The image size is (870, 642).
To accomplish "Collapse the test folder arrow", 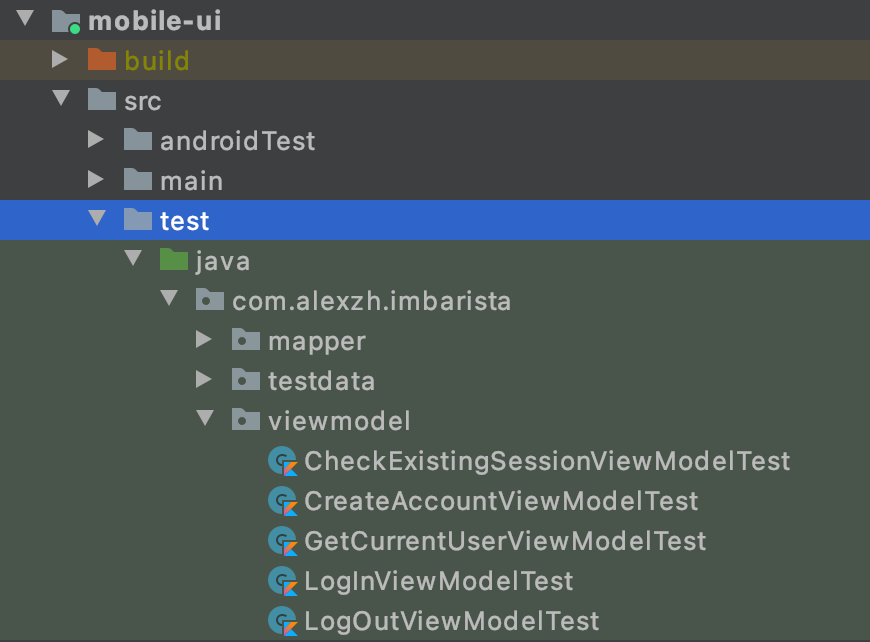I will (96, 219).
